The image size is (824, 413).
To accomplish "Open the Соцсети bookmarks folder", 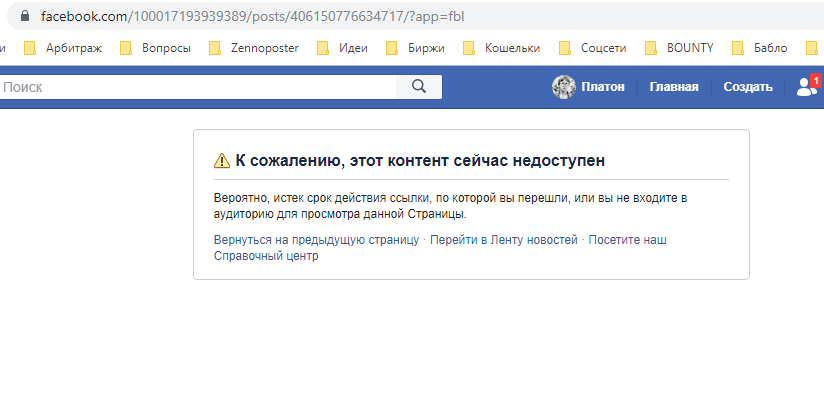I will [x=593, y=48].
